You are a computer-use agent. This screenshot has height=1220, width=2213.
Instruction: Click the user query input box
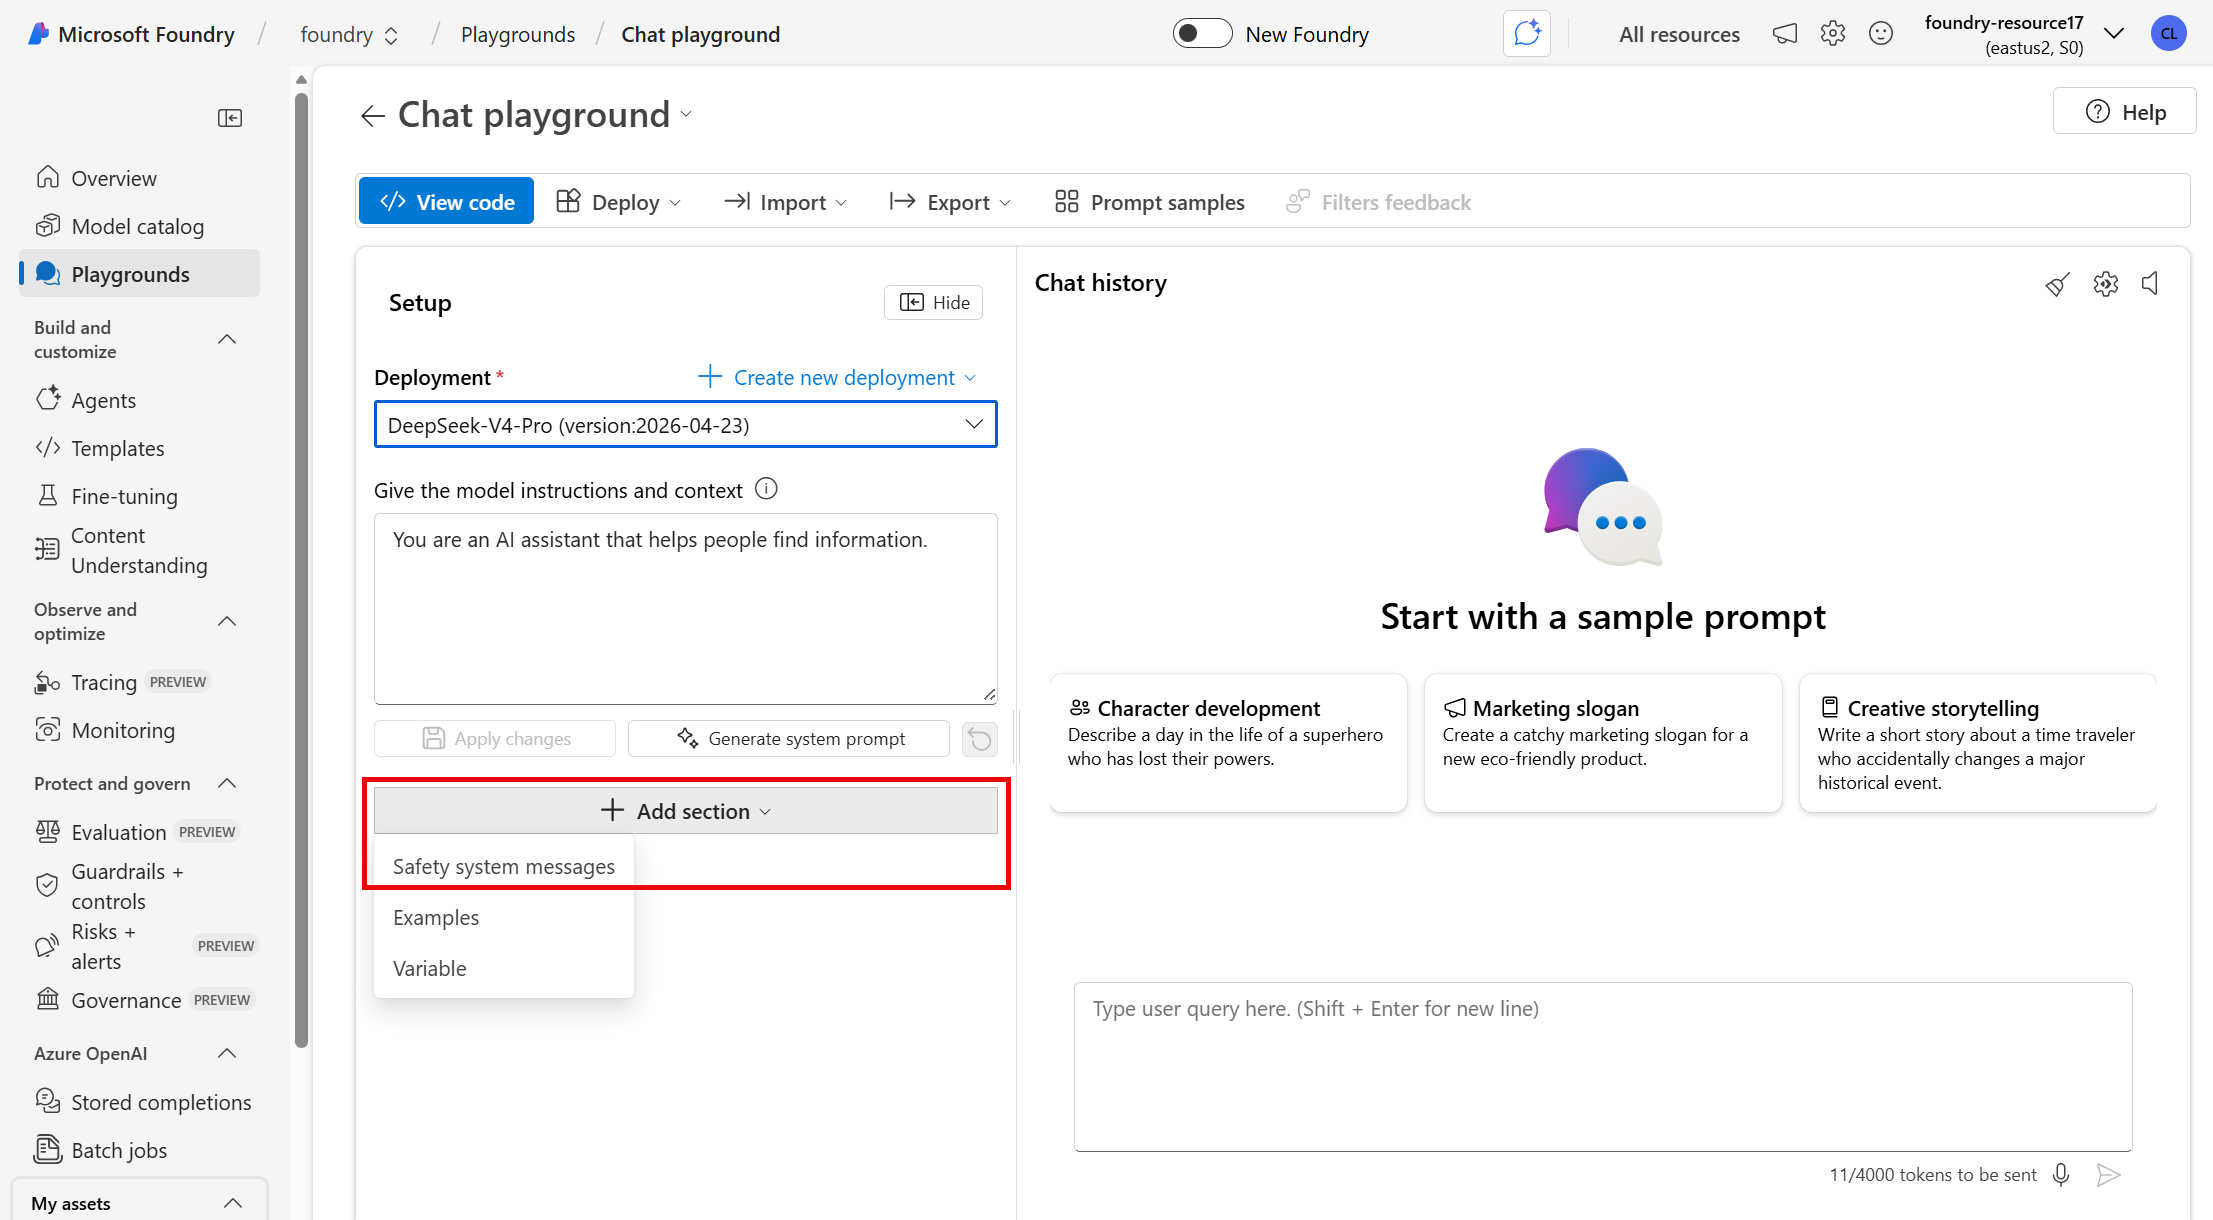coord(1603,1066)
